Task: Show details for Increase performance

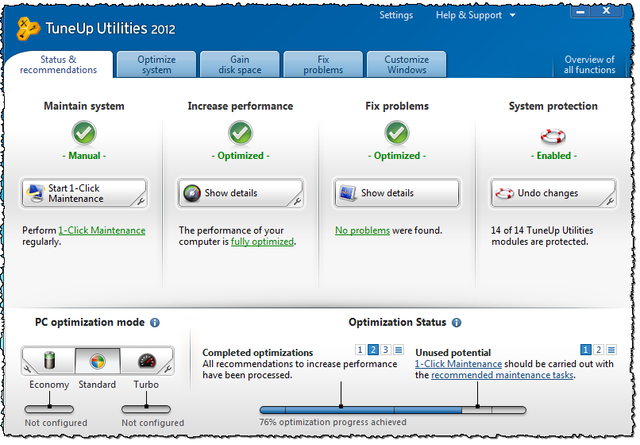Action: coord(240,193)
